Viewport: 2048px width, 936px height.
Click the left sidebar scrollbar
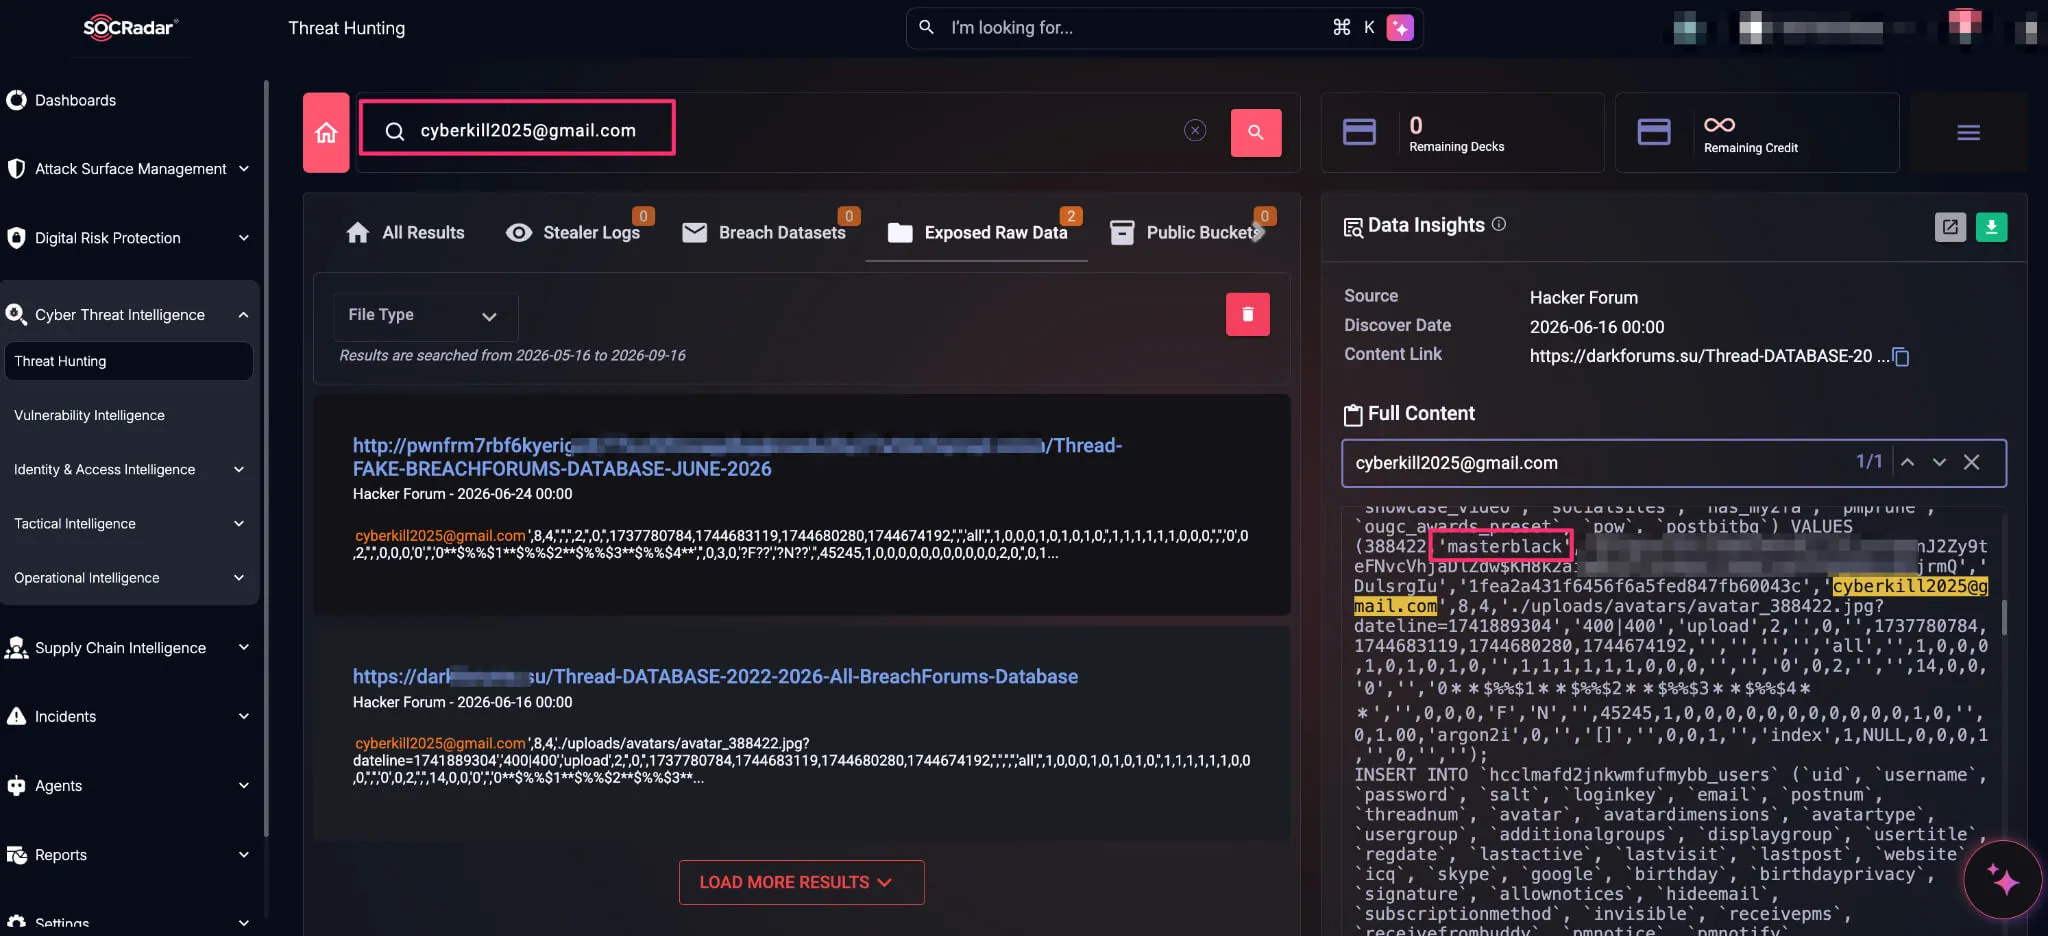click(266, 458)
